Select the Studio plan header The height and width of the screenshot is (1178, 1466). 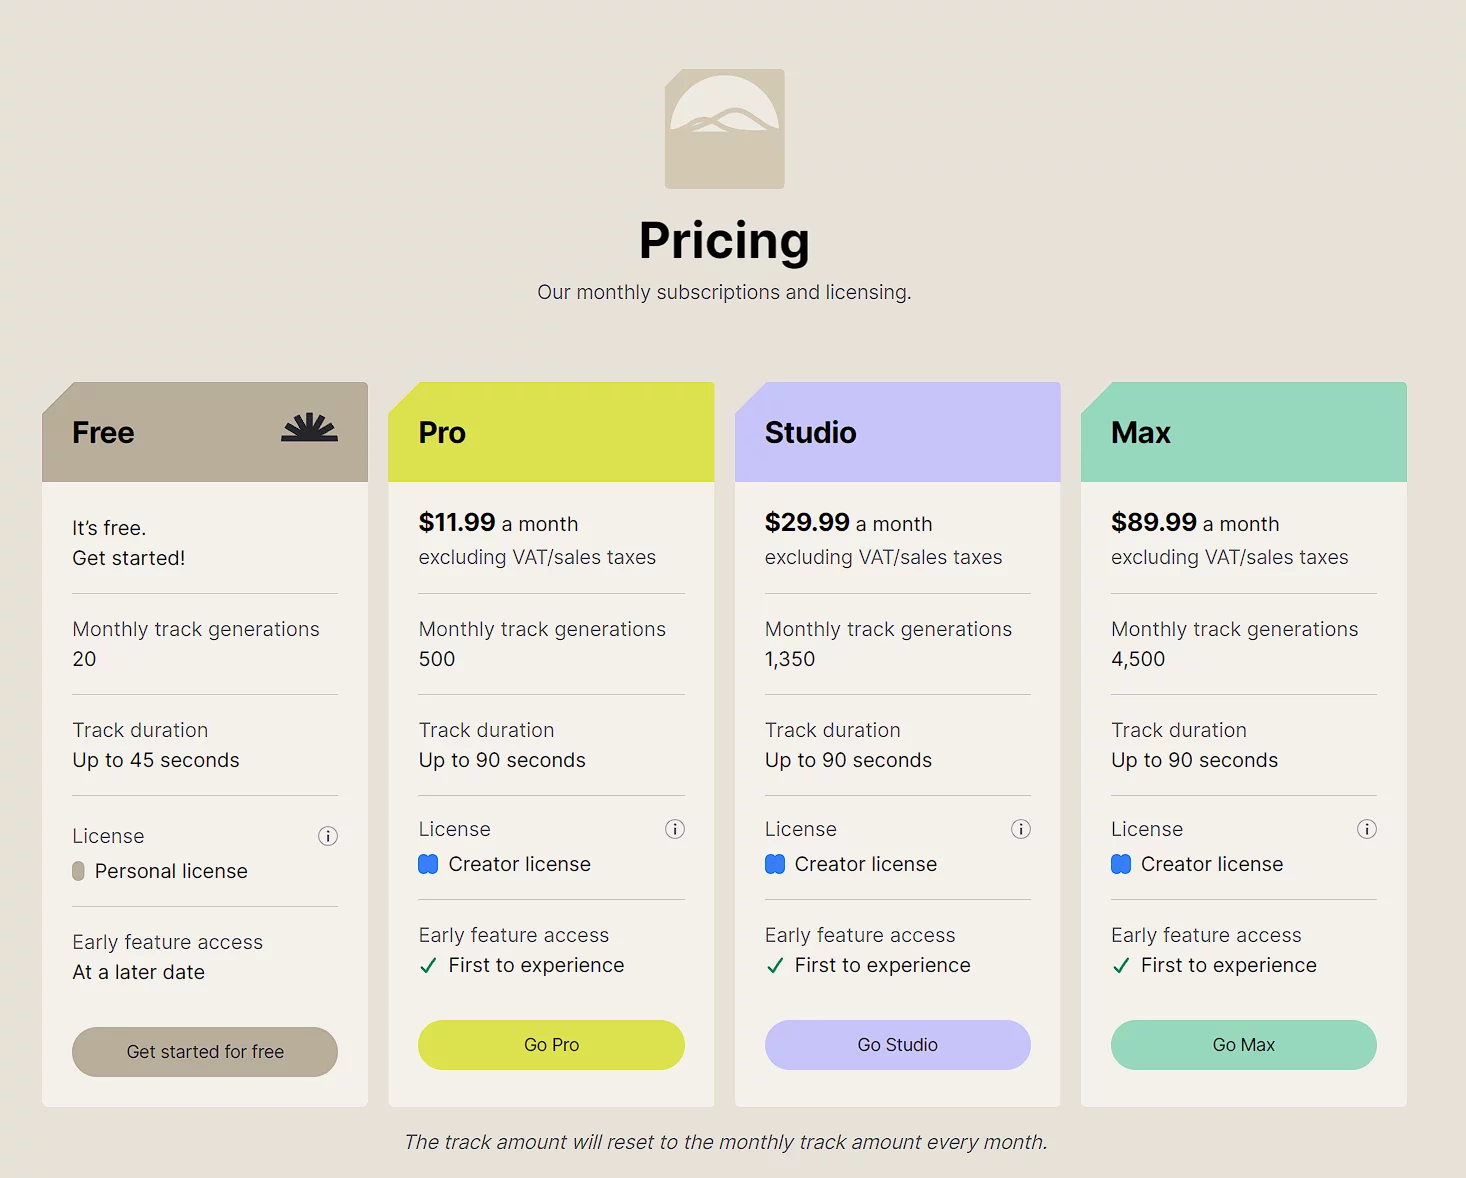click(x=897, y=432)
